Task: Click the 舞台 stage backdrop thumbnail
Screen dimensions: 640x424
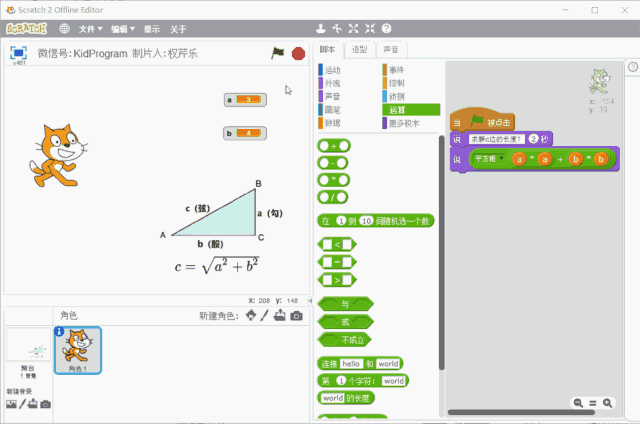Action: [x=27, y=350]
